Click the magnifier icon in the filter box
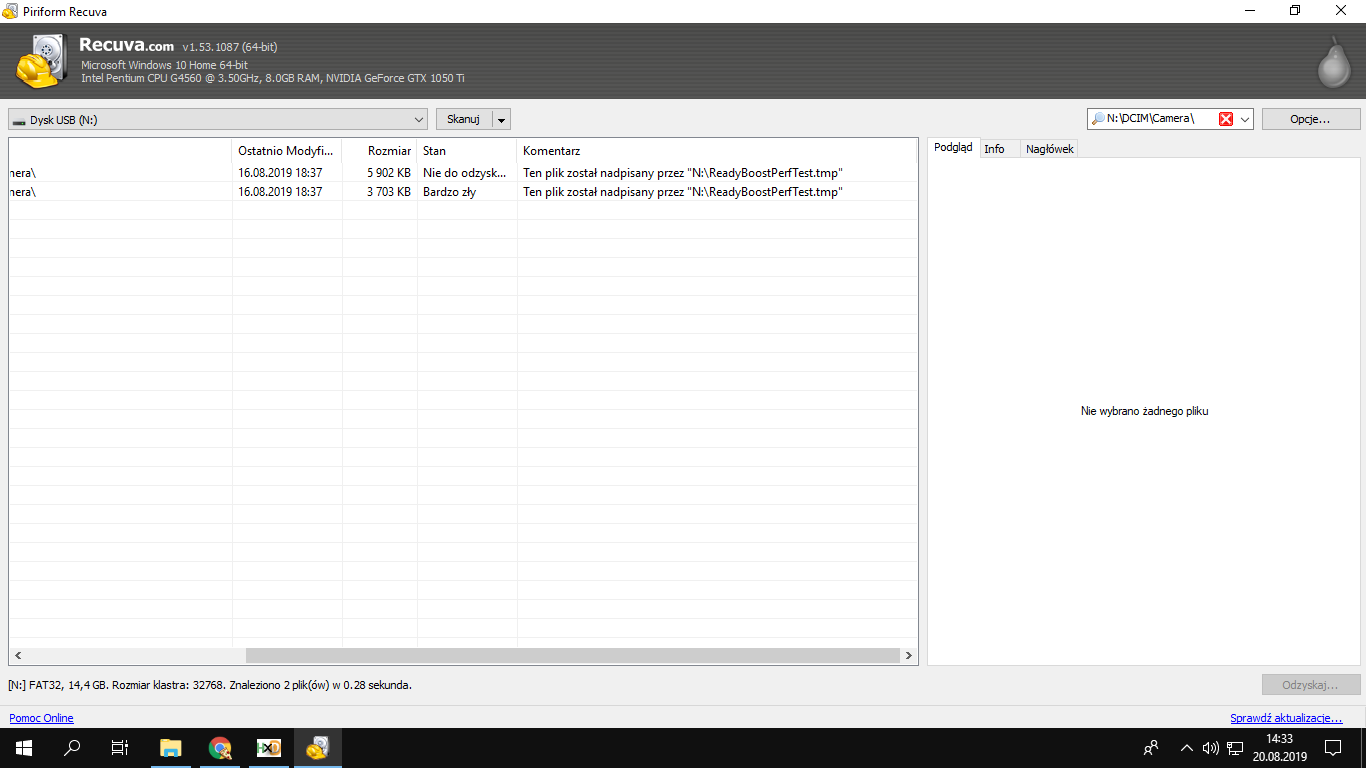Viewport: 1366px width, 768px height. (x=1098, y=119)
